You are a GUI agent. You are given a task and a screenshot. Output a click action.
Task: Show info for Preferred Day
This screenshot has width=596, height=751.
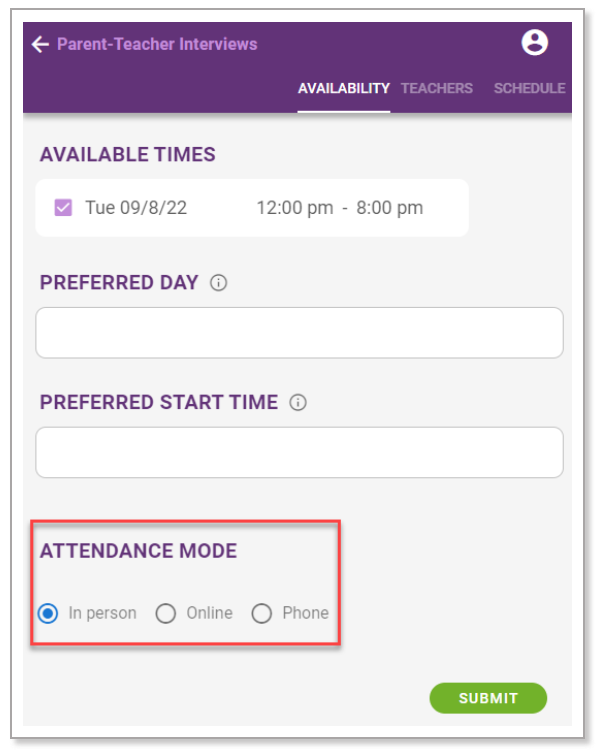coord(218,283)
